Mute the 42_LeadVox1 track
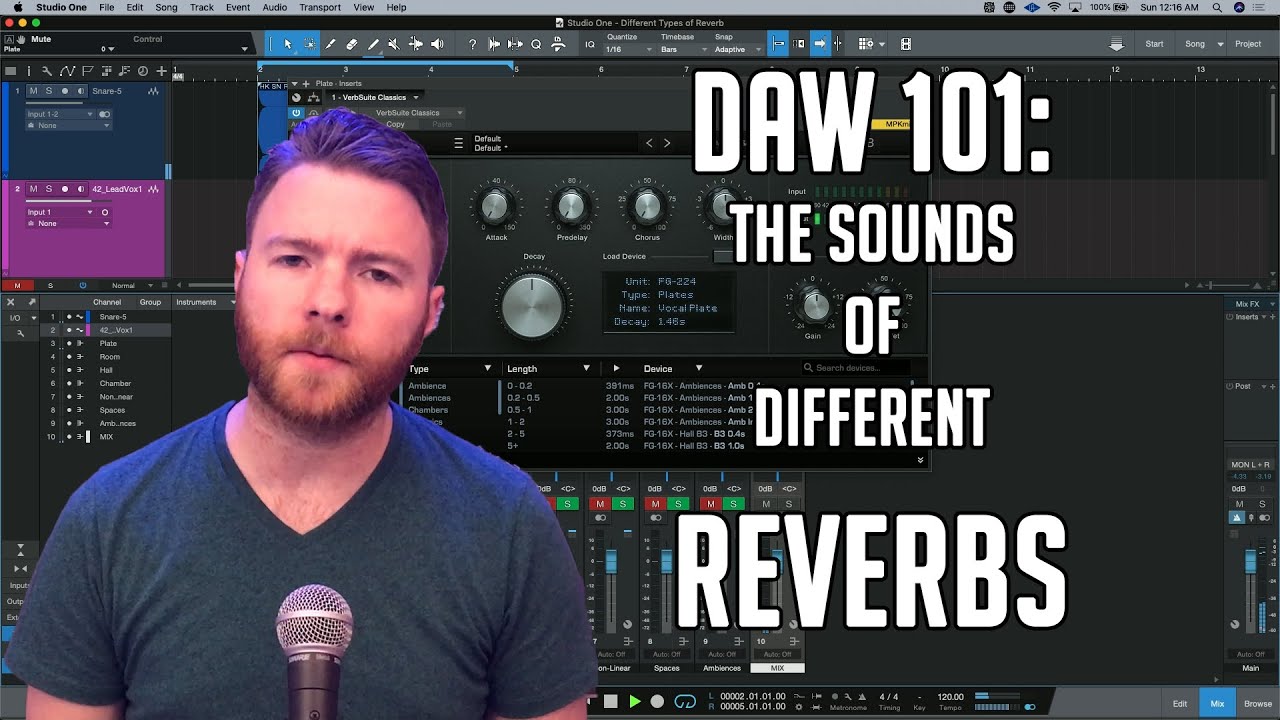1280x720 pixels. 33,189
